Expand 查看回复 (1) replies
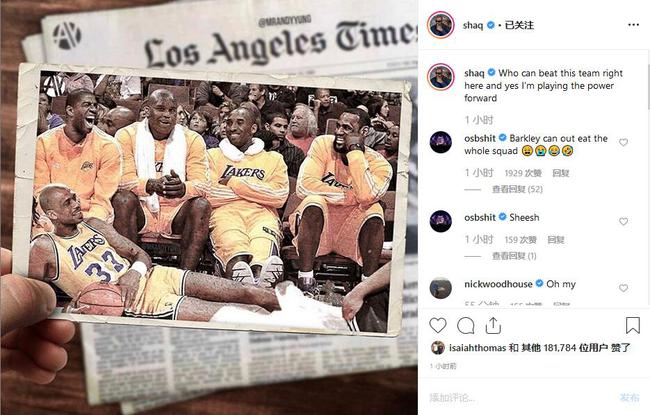 click(514, 256)
